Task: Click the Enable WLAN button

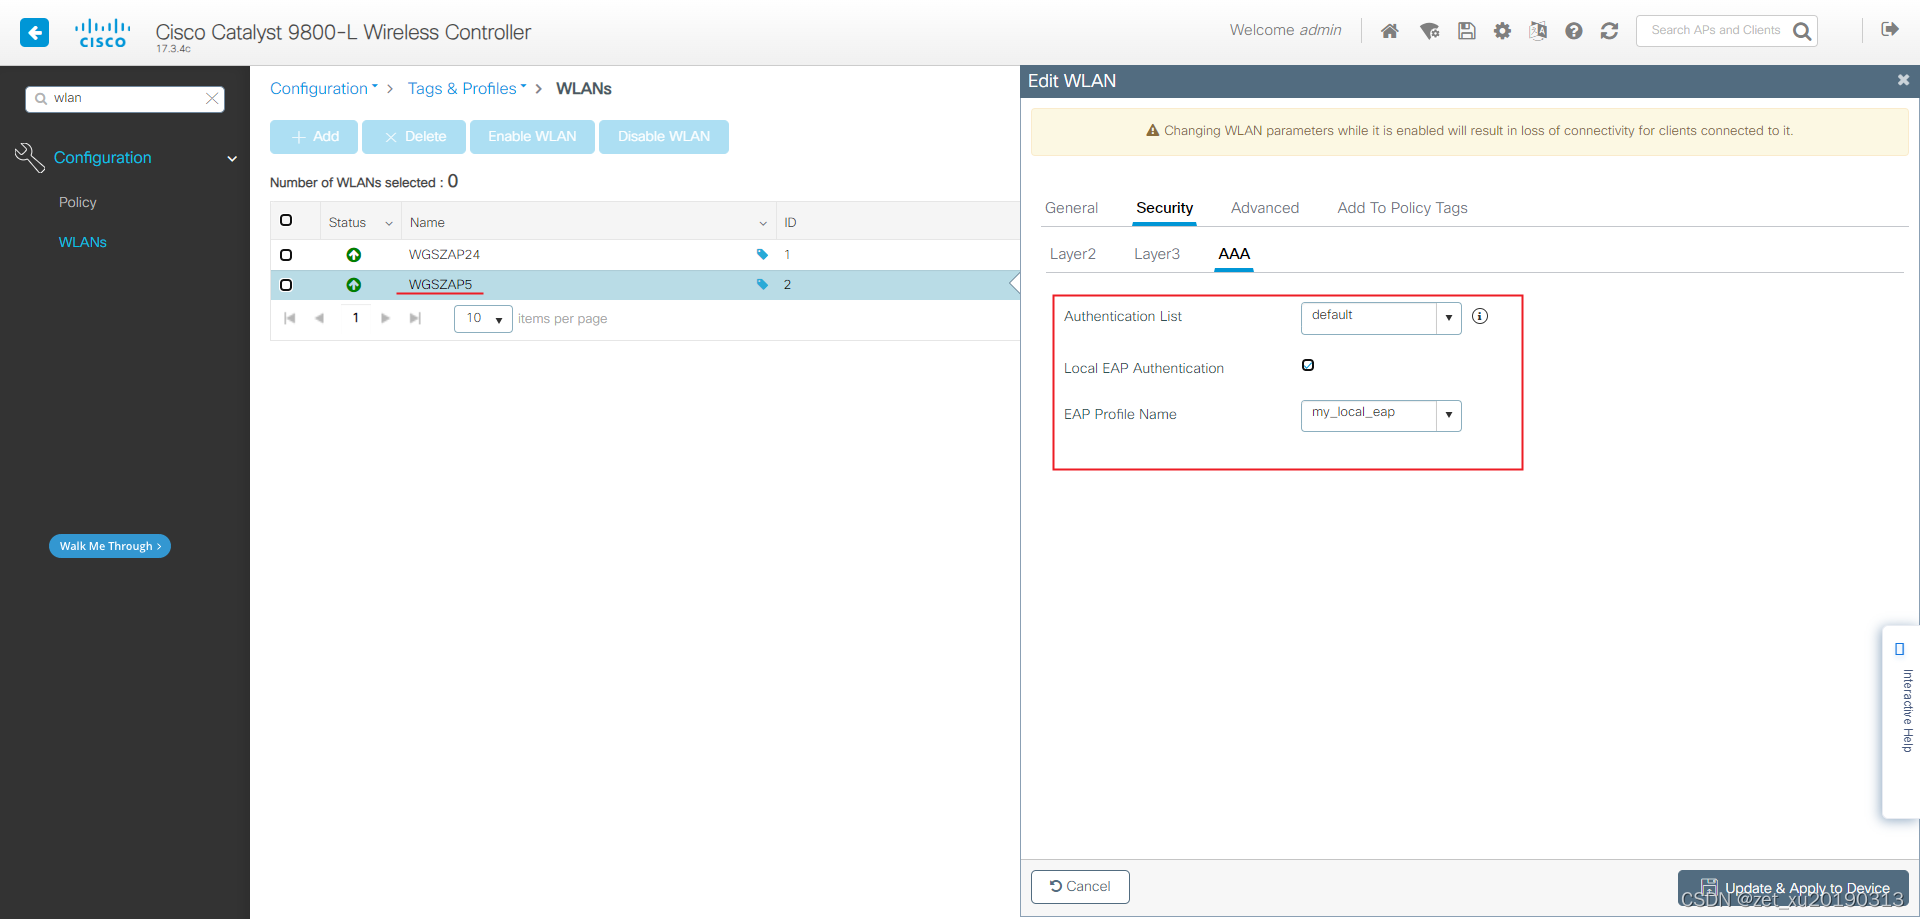Action: click(532, 137)
